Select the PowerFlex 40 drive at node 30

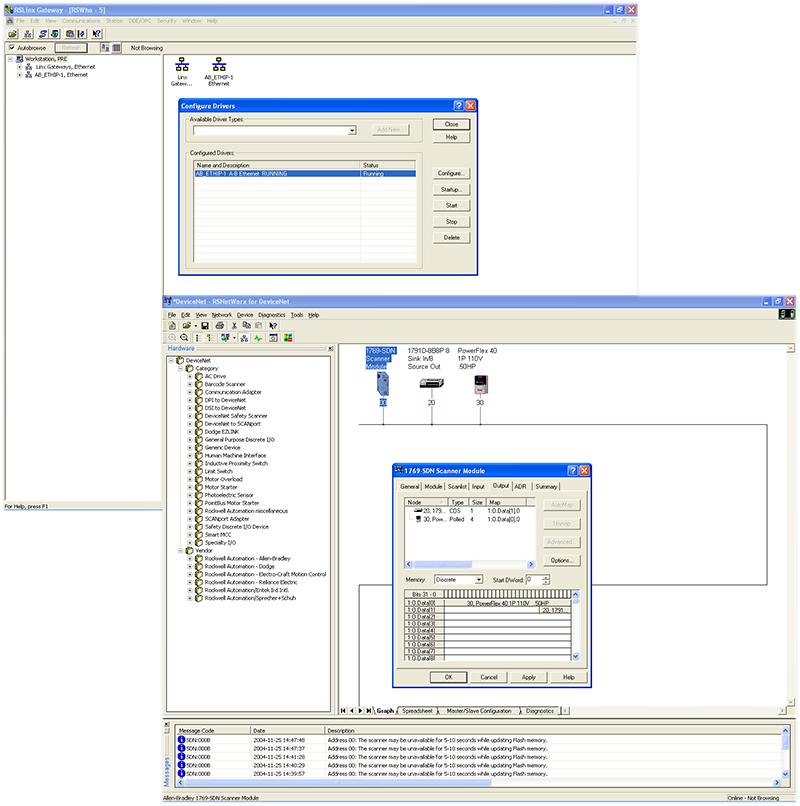tap(479, 384)
